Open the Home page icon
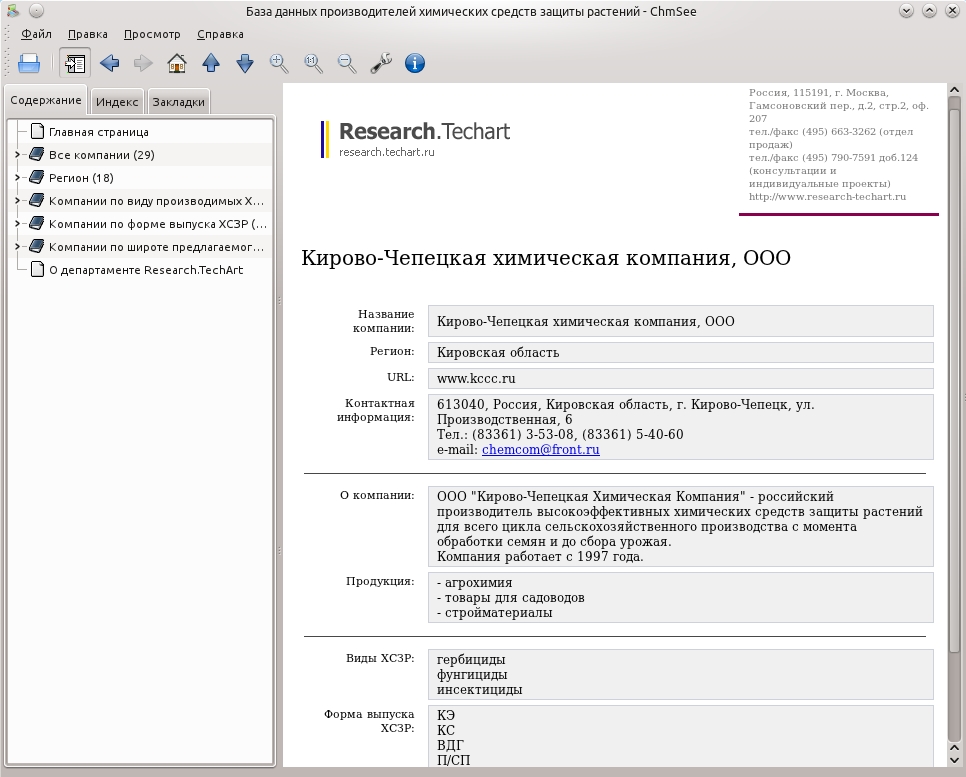 (x=177, y=63)
